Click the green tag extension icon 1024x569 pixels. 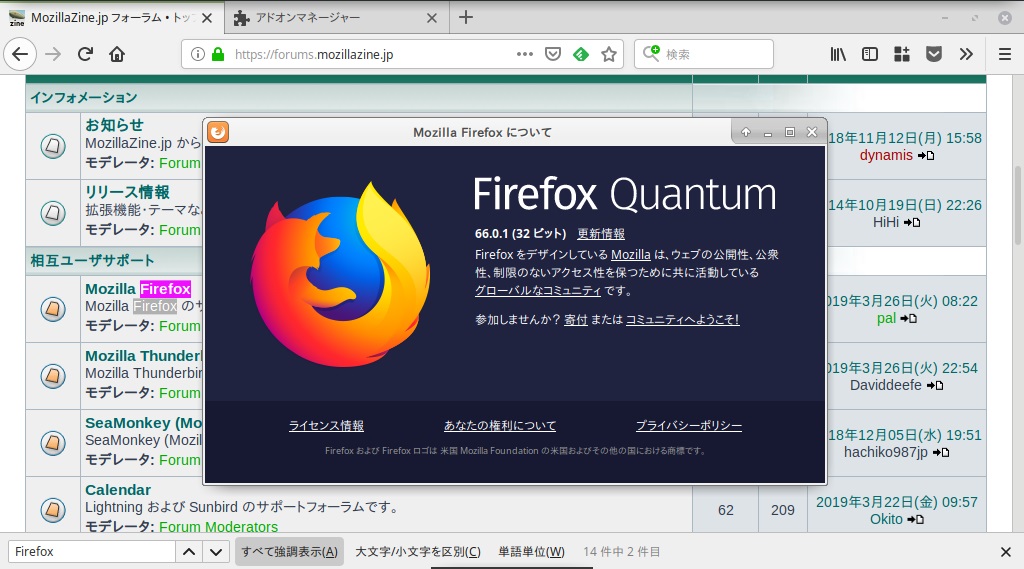pyautogui.click(x=581, y=54)
